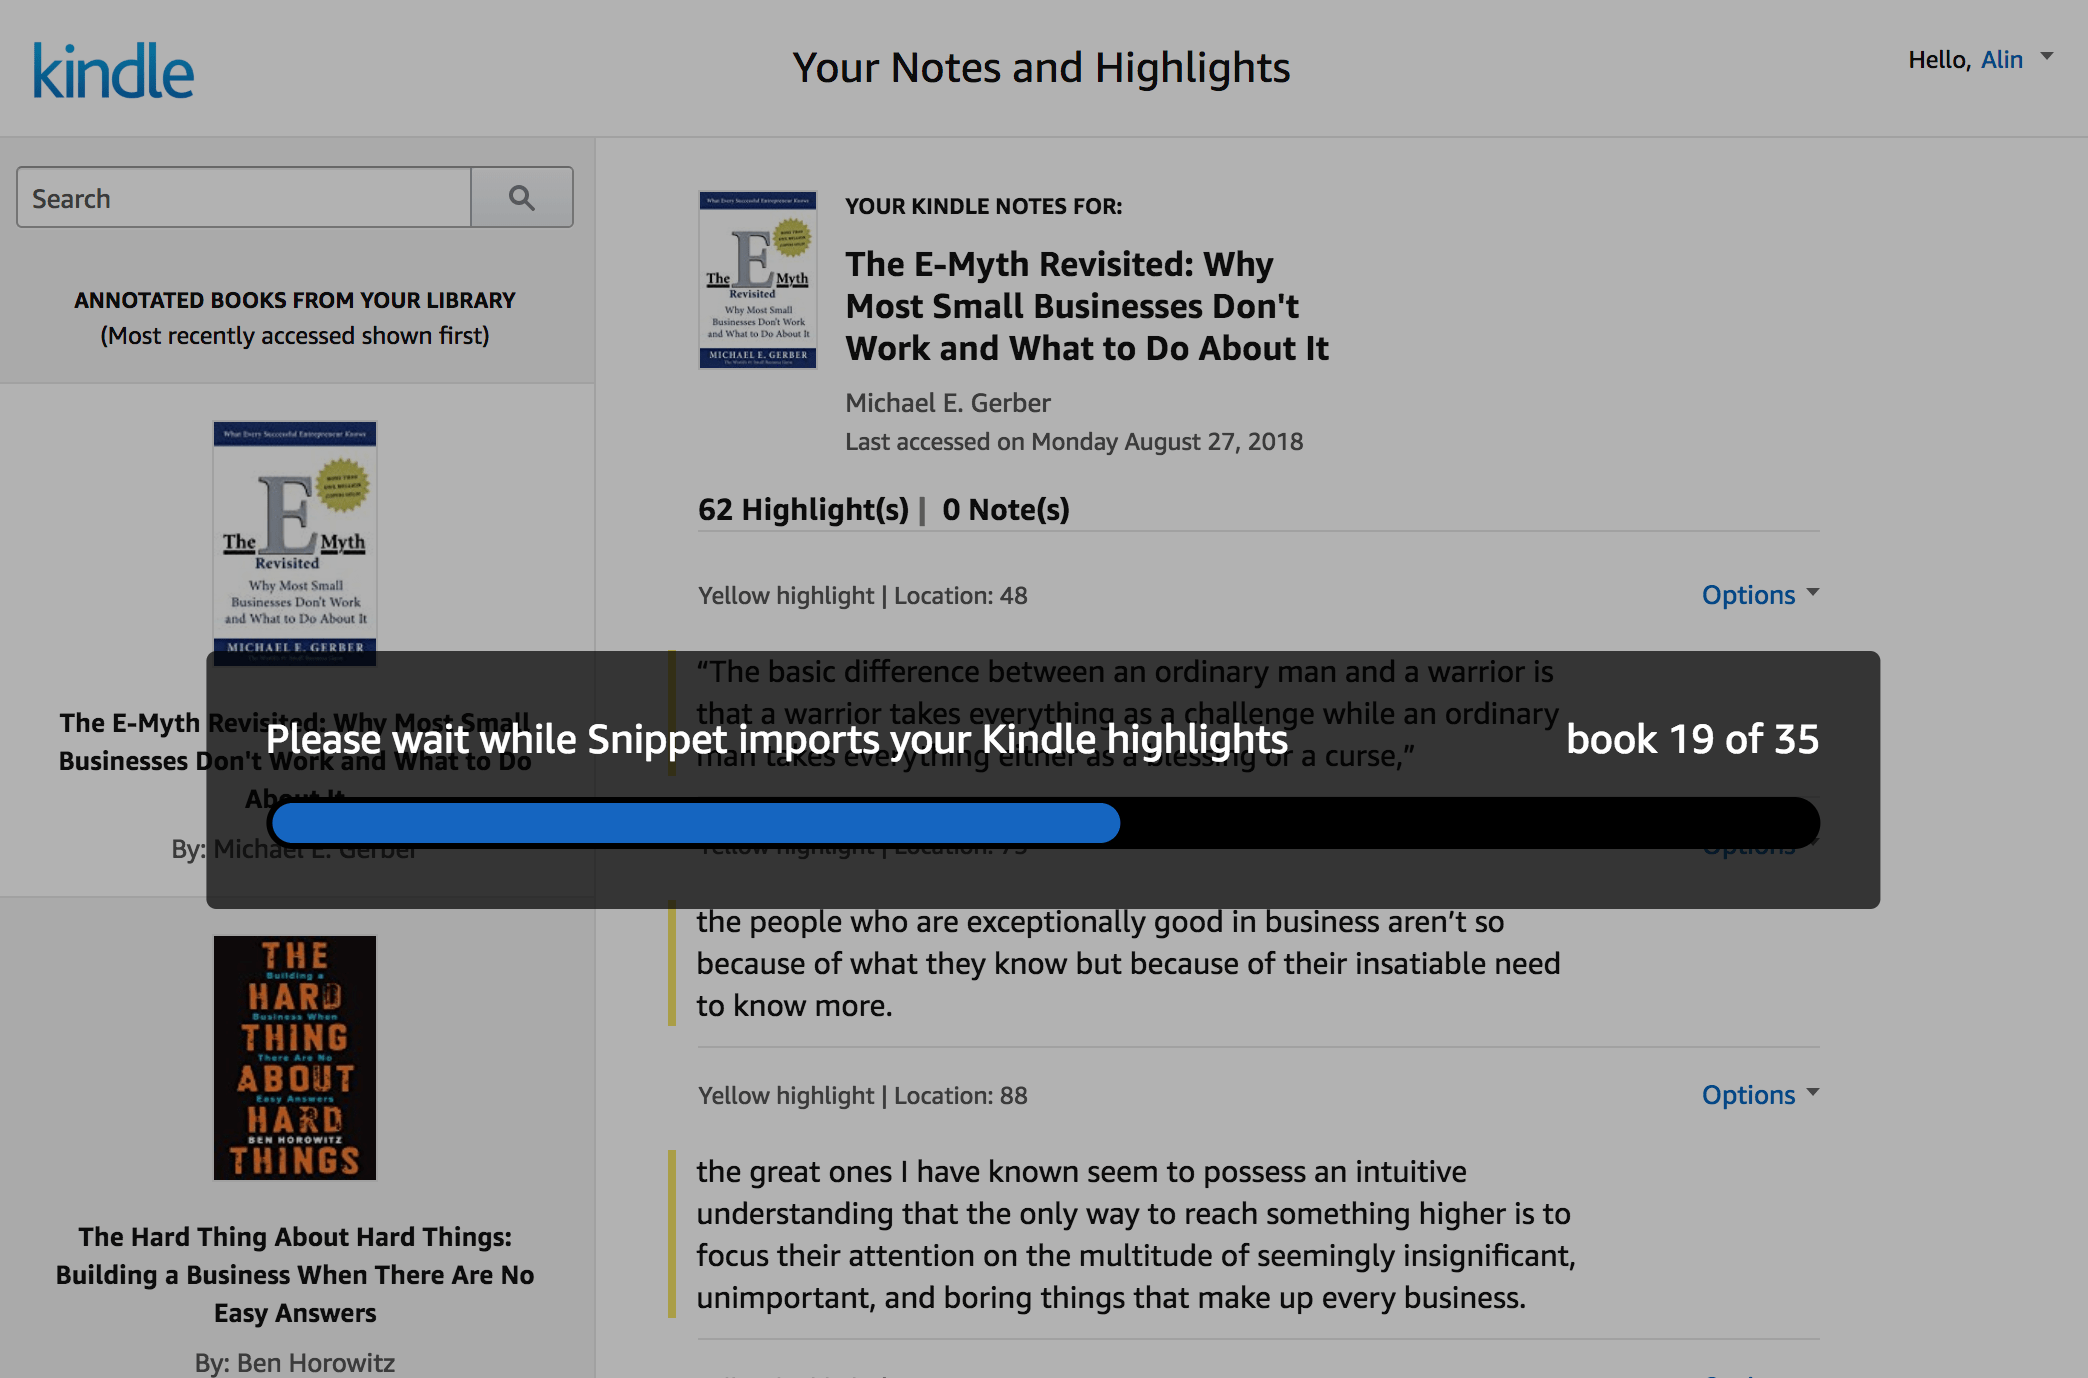Click the Your Notes and Highlights page heading
Viewport: 2088px width, 1378px height.
(1042, 67)
